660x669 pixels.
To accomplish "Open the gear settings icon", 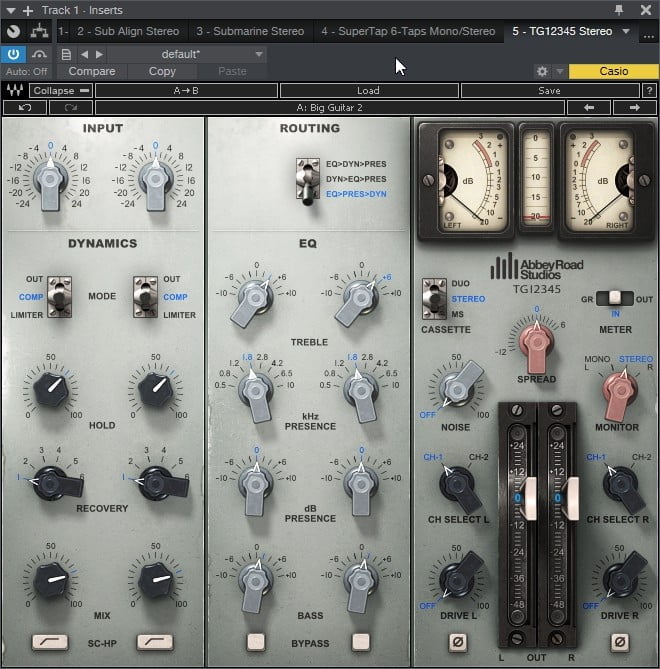I will click(542, 71).
